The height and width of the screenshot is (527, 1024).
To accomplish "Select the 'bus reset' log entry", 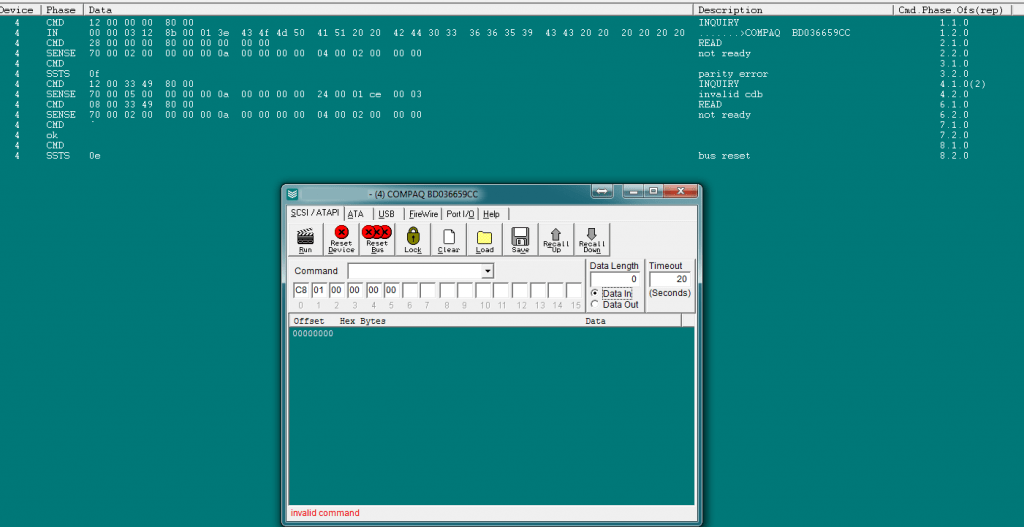I will pos(724,156).
